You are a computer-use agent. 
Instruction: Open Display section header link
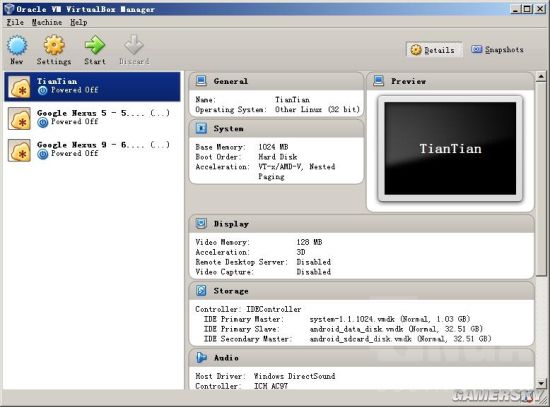tap(231, 224)
